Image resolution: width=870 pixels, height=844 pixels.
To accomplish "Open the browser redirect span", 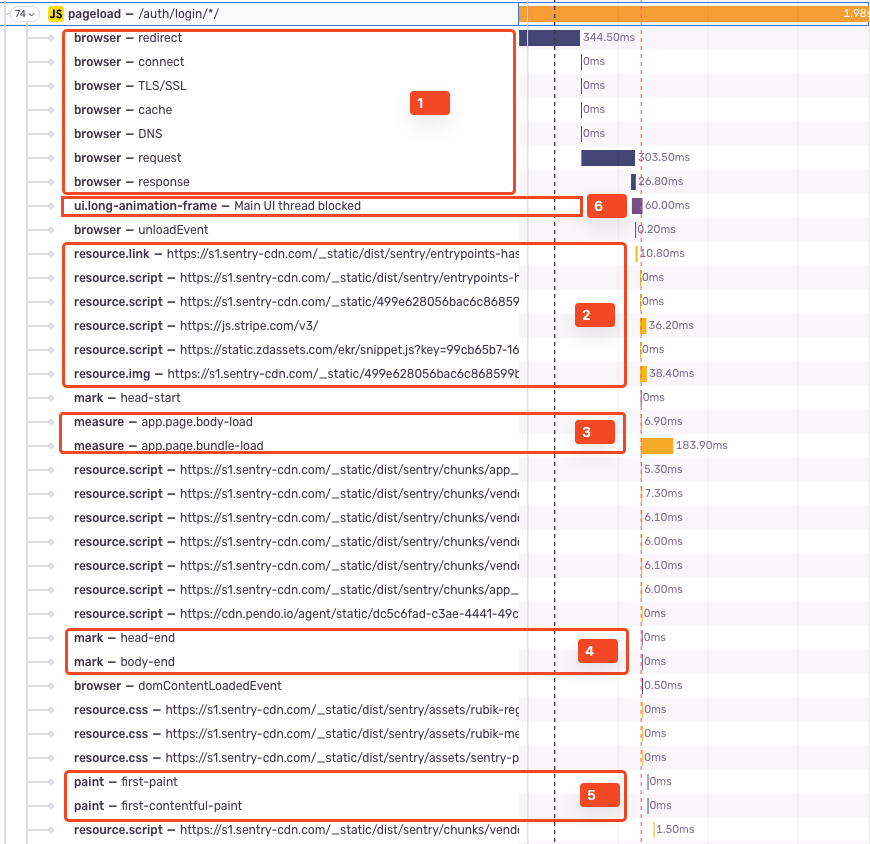I will (x=128, y=38).
